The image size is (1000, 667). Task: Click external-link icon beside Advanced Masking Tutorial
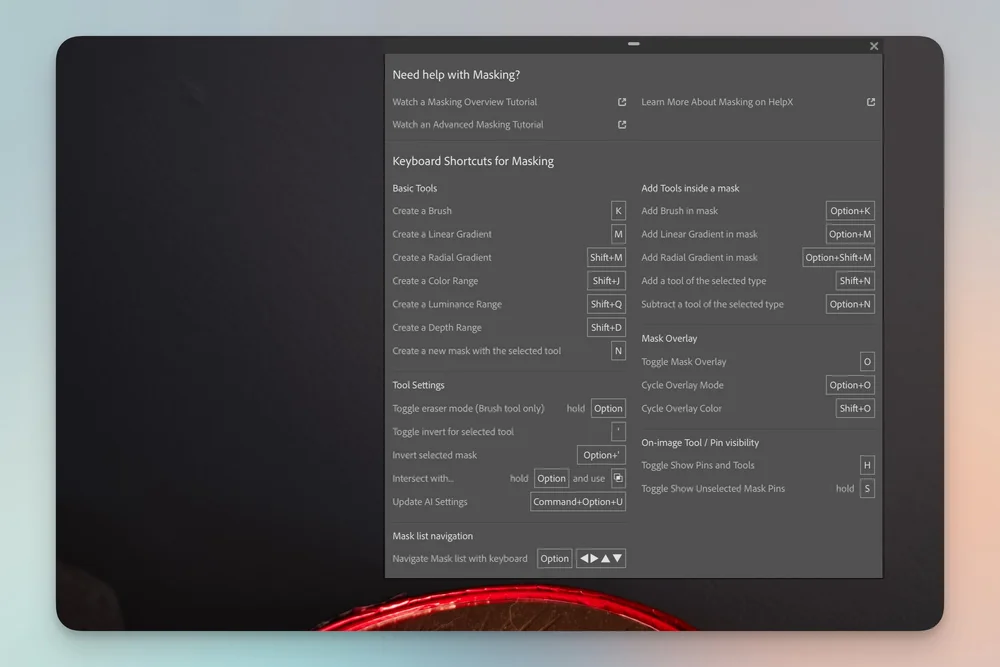[x=622, y=125]
